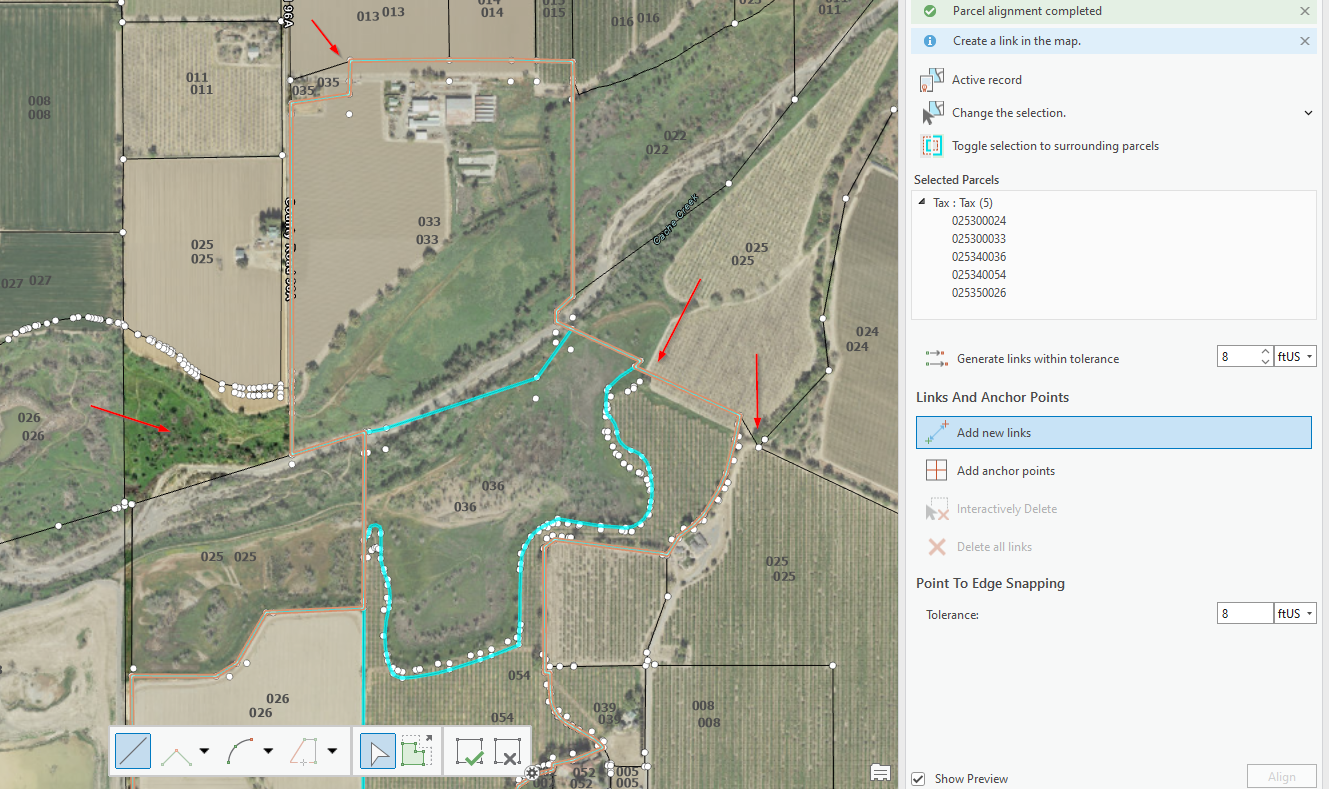Image resolution: width=1329 pixels, height=789 pixels.
Task: Open the arc tool dropdown arrow
Action: (x=270, y=750)
